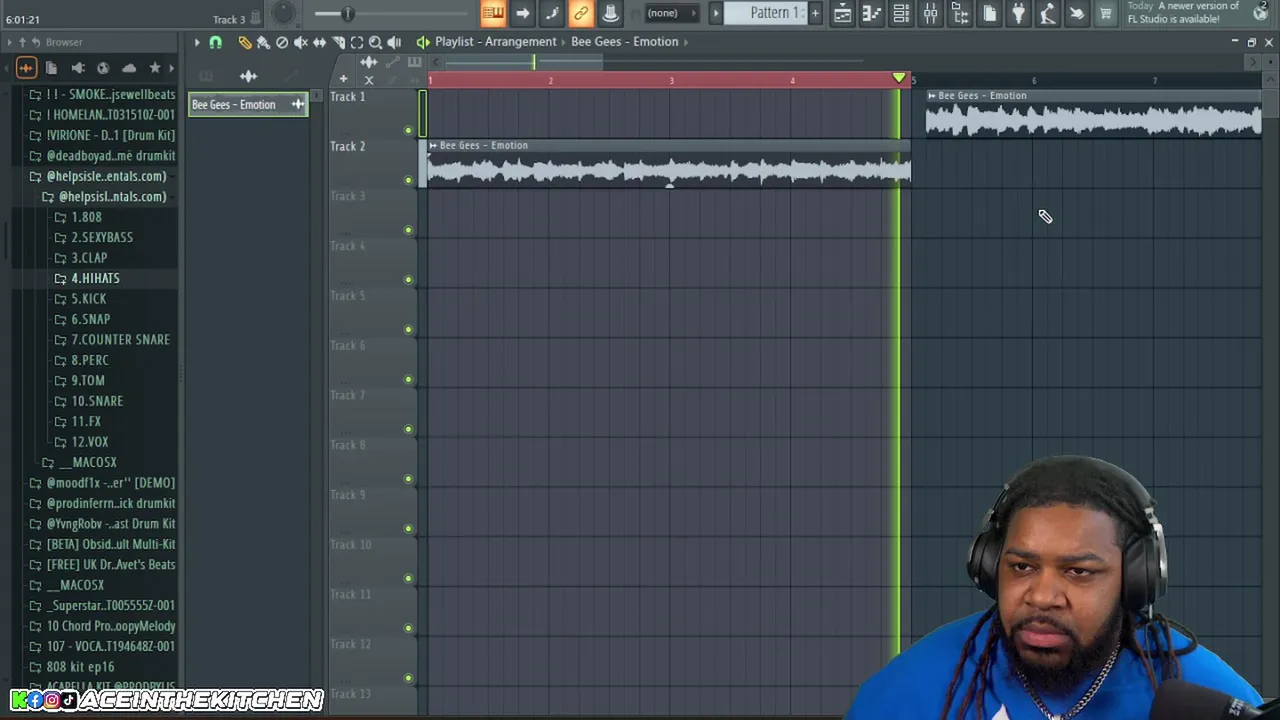The image size is (1280, 720).
Task: Select the Paint brush tool
Action: click(263, 42)
